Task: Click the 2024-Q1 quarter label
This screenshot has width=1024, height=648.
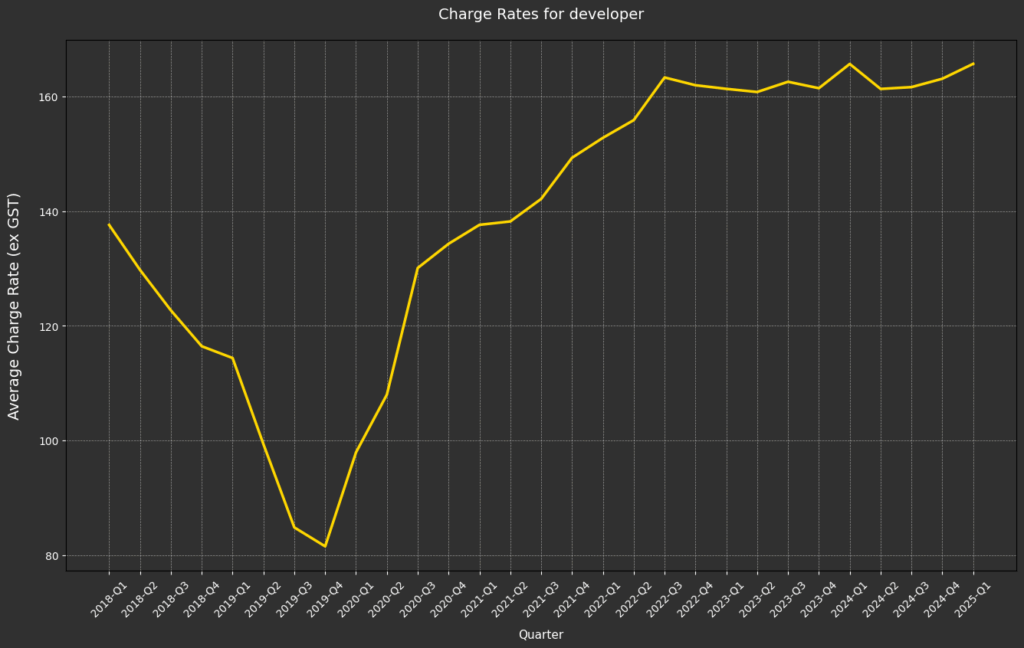Action: point(849,600)
